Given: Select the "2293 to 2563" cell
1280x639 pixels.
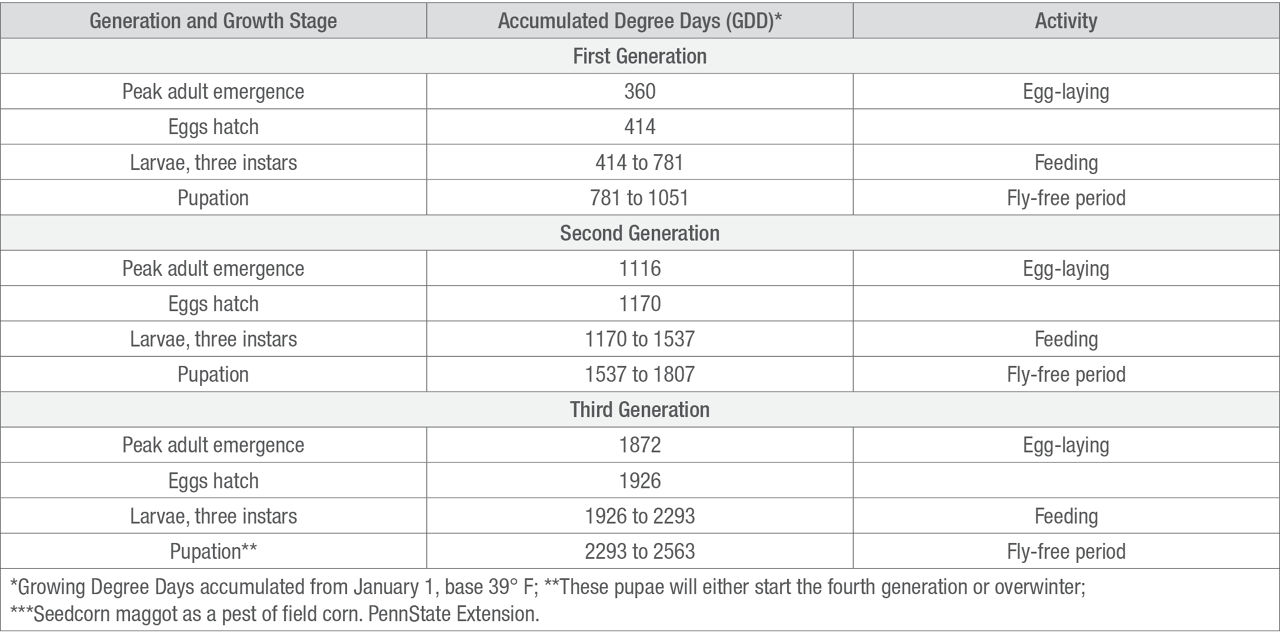Looking at the screenshot, I should 639,552.
